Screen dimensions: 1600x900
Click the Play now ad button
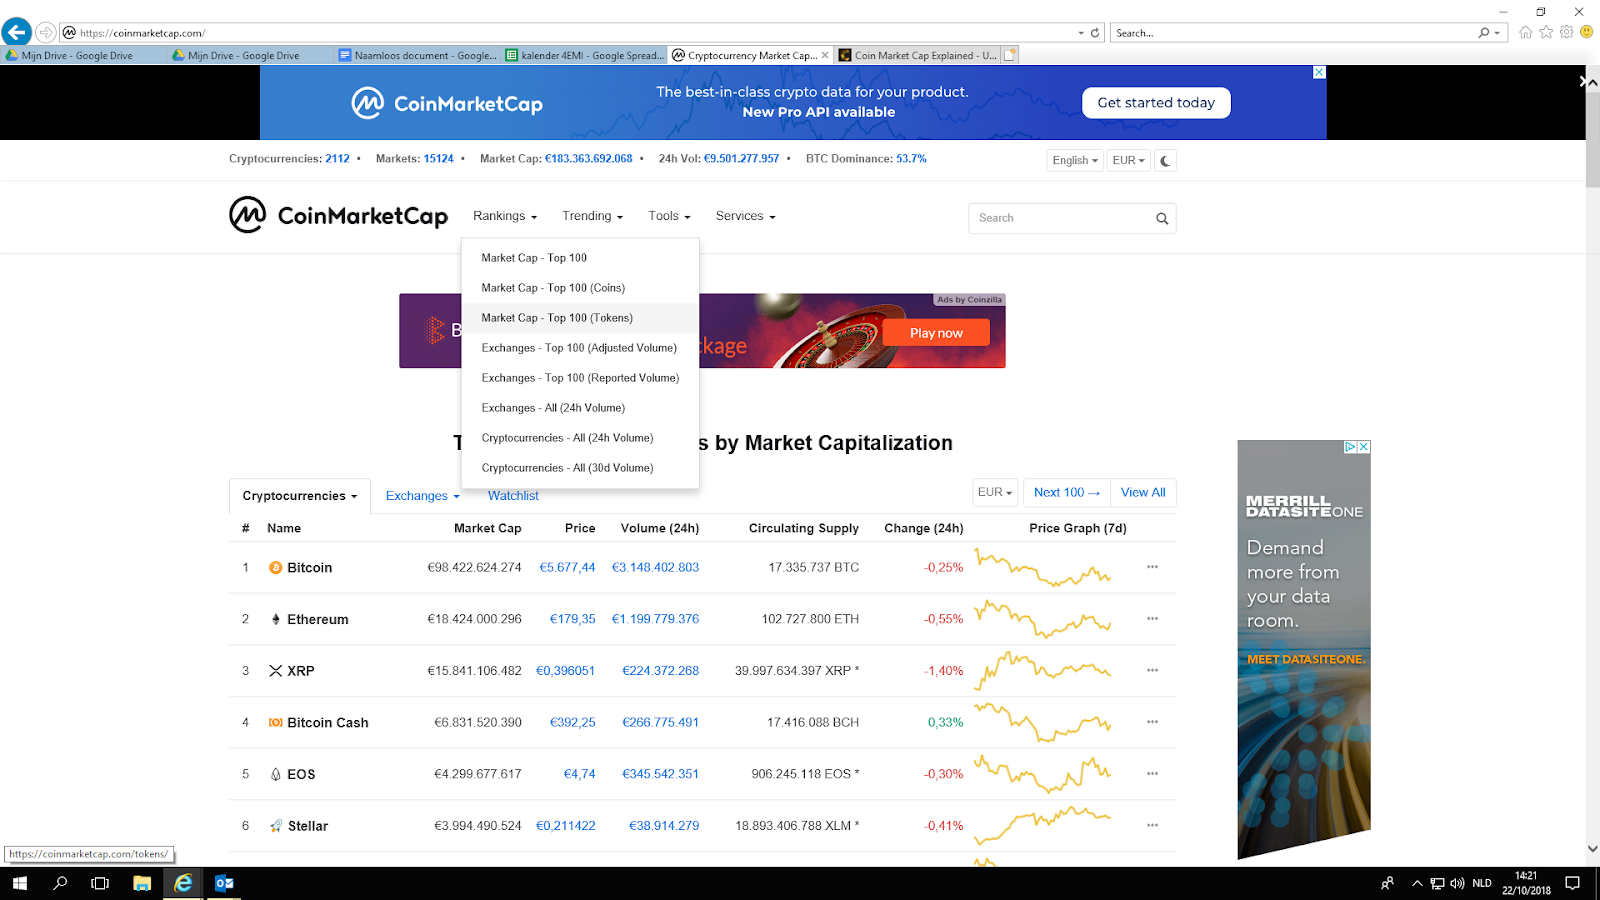936,333
